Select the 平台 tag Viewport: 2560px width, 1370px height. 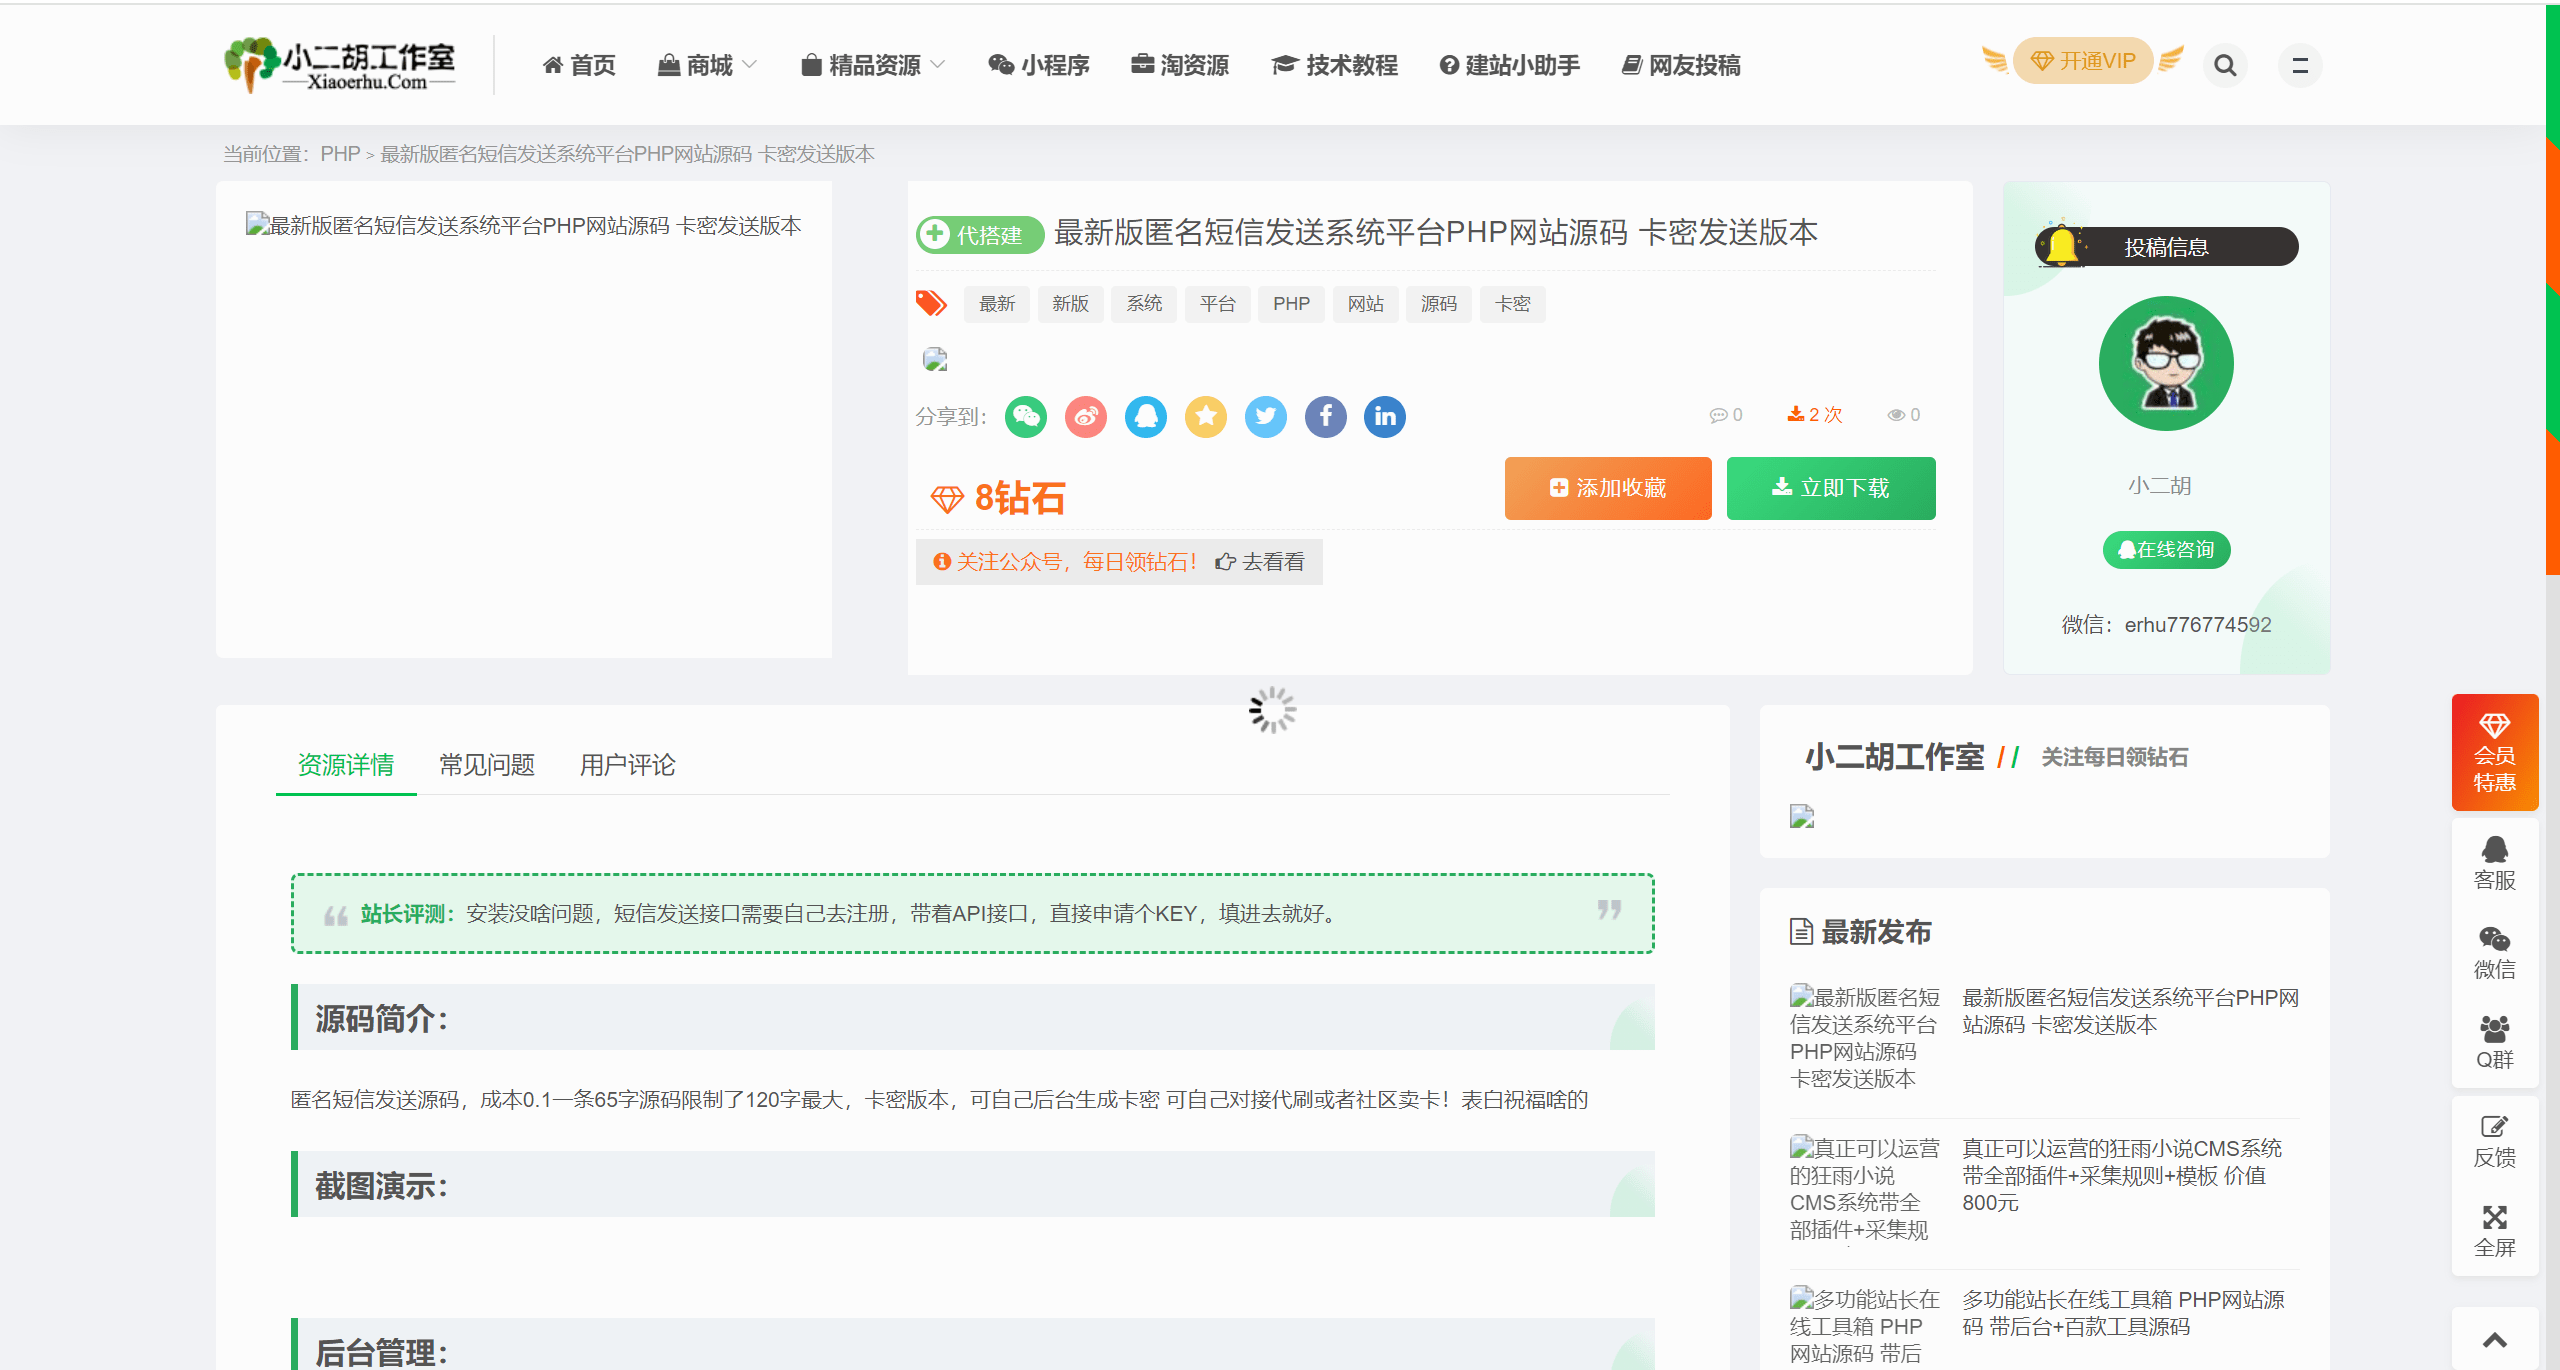tap(1218, 304)
